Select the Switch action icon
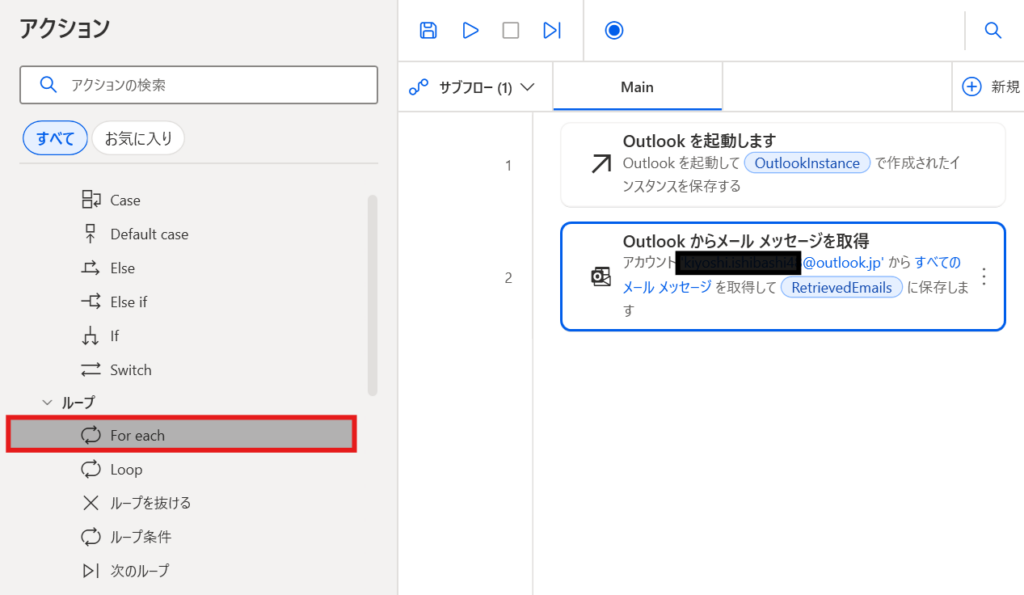The height and width of the screenshot is (595, 1024). 91,370
